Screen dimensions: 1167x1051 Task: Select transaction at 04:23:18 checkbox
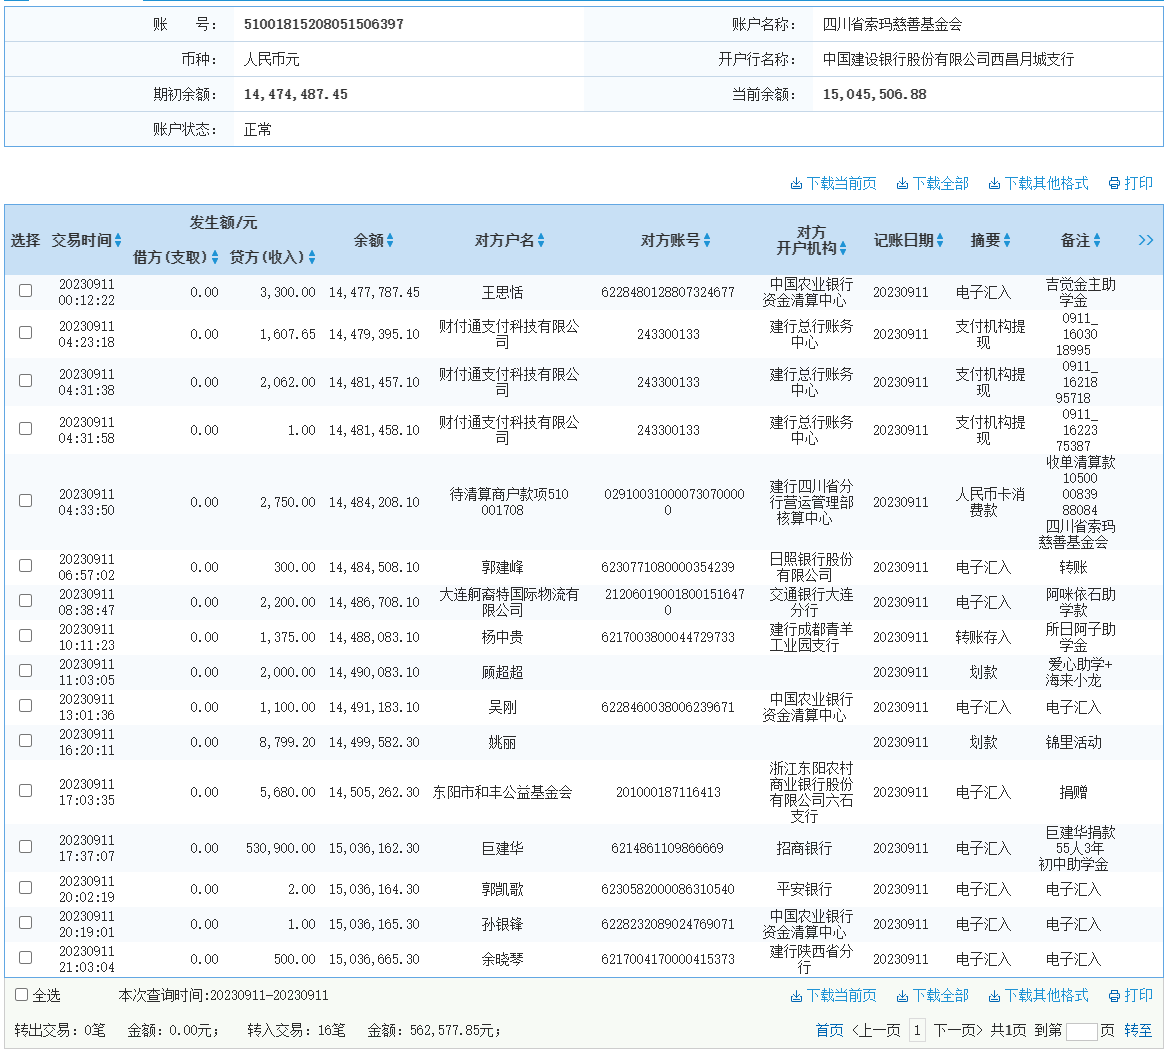click(25, 333)
